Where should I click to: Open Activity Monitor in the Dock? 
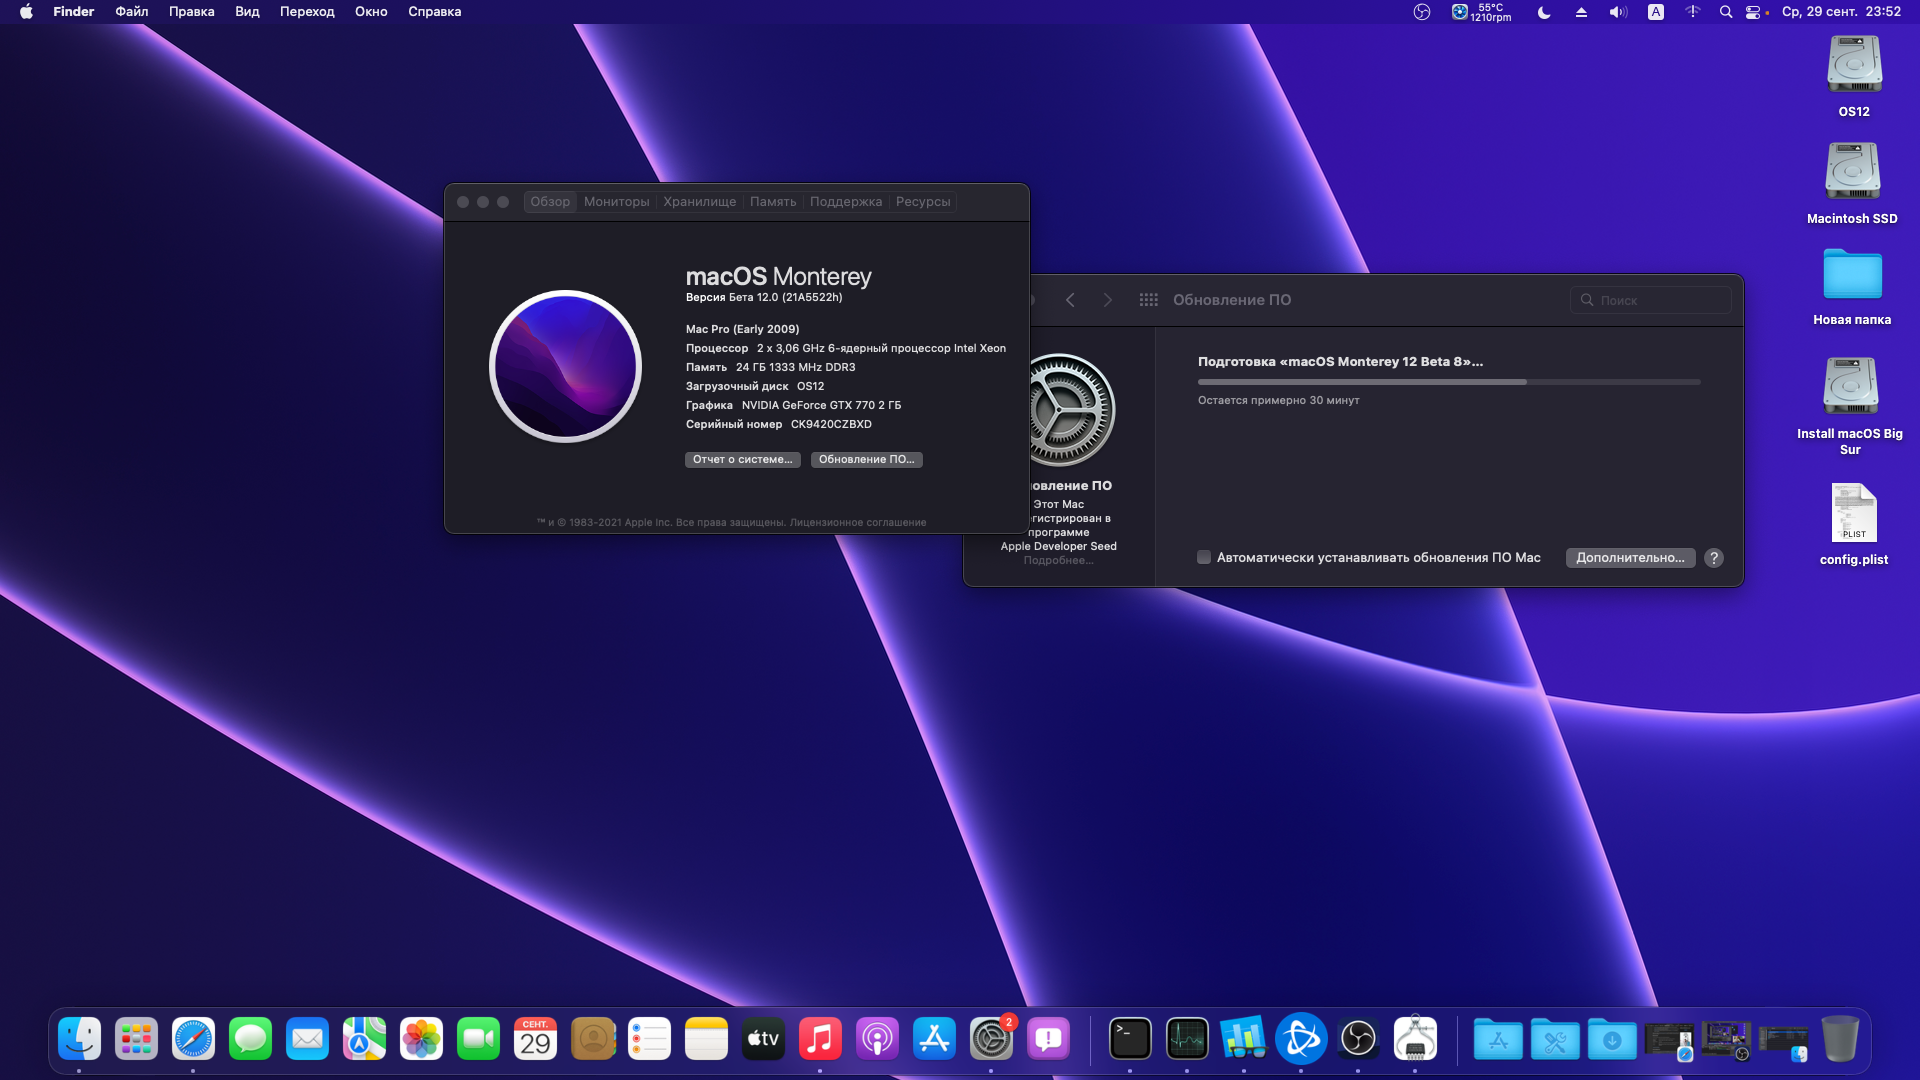1187,1039
